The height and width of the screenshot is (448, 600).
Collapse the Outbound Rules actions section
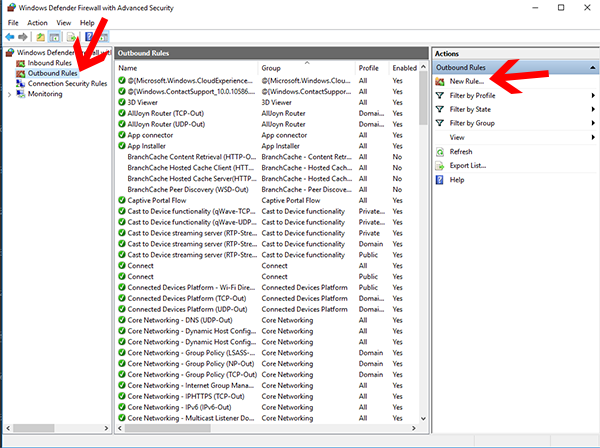point(592,68)
